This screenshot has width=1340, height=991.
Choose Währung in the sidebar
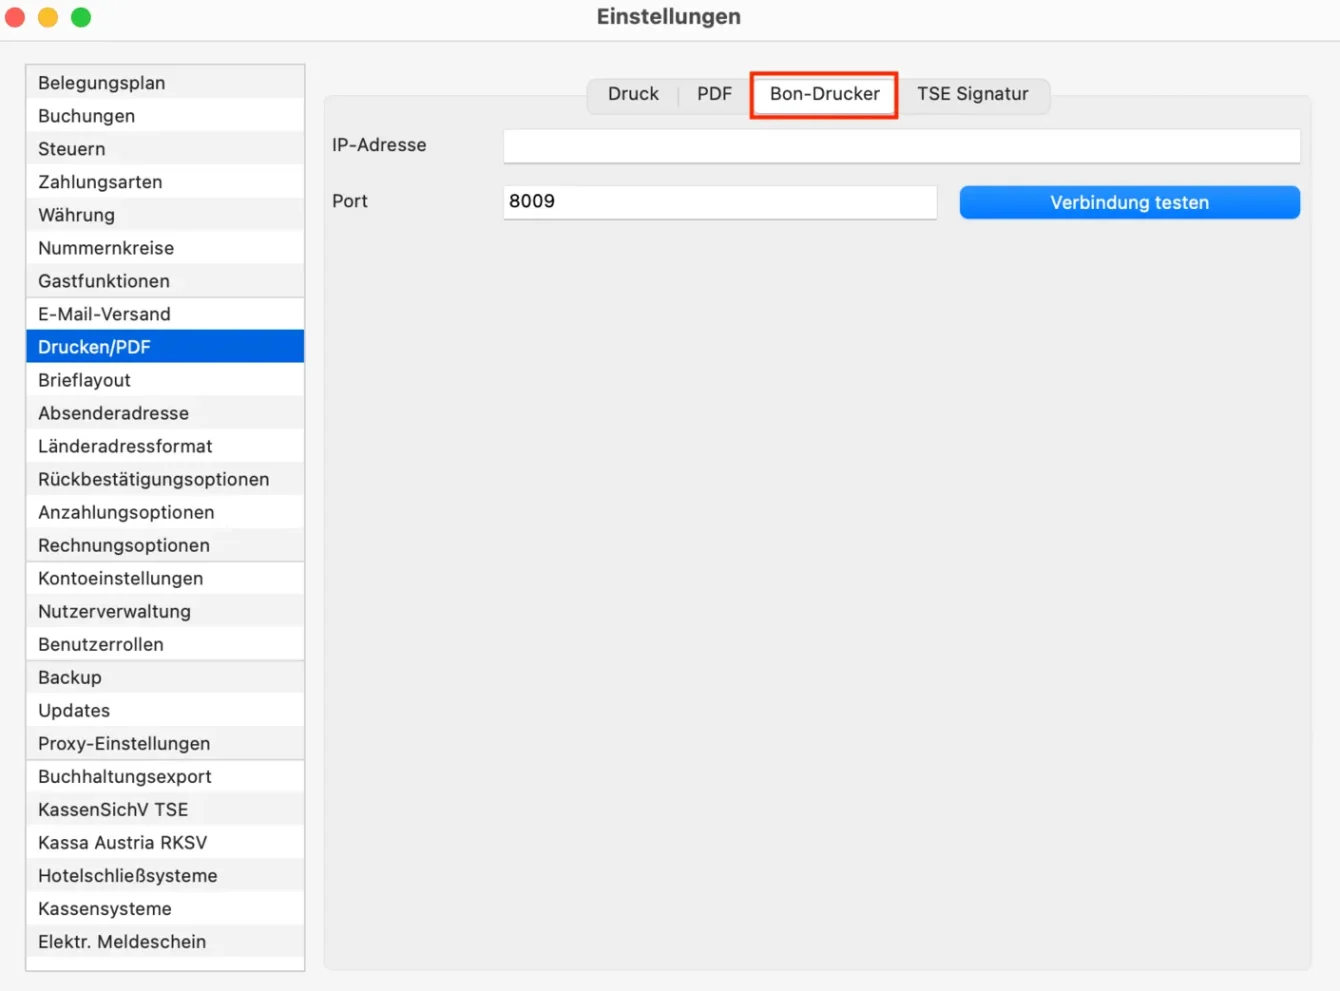click(x=165, y=215)
